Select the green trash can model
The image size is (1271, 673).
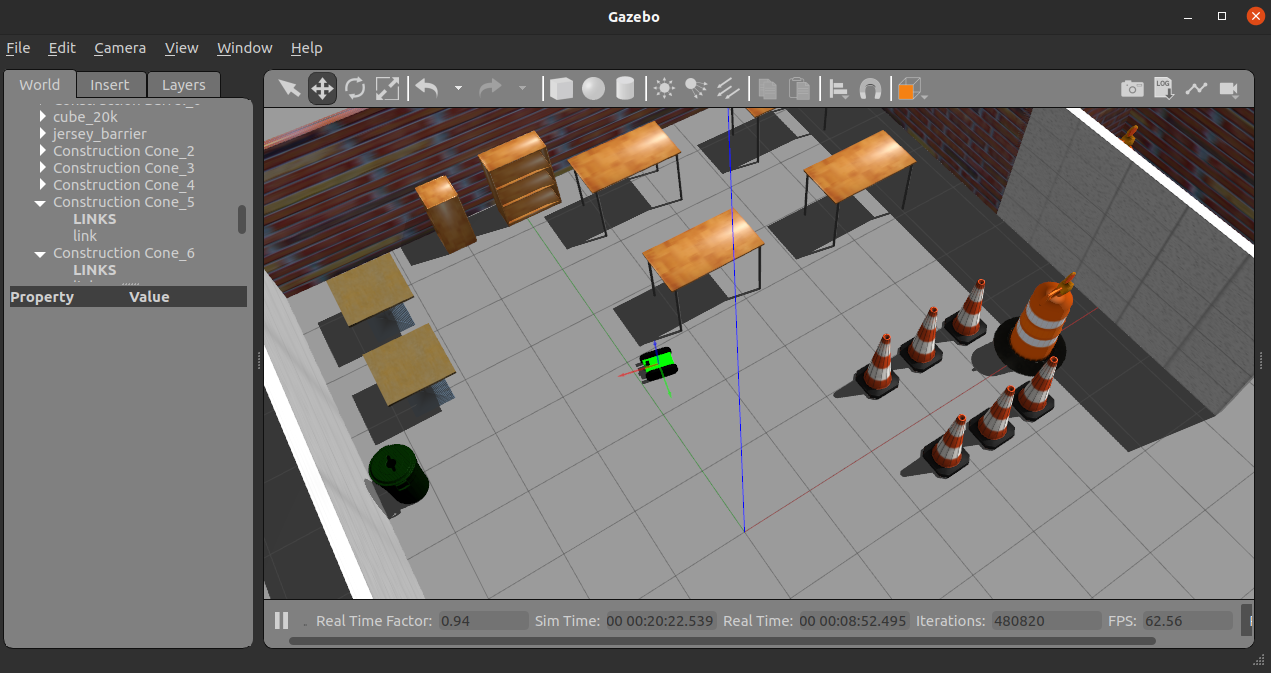coord(398,474)
